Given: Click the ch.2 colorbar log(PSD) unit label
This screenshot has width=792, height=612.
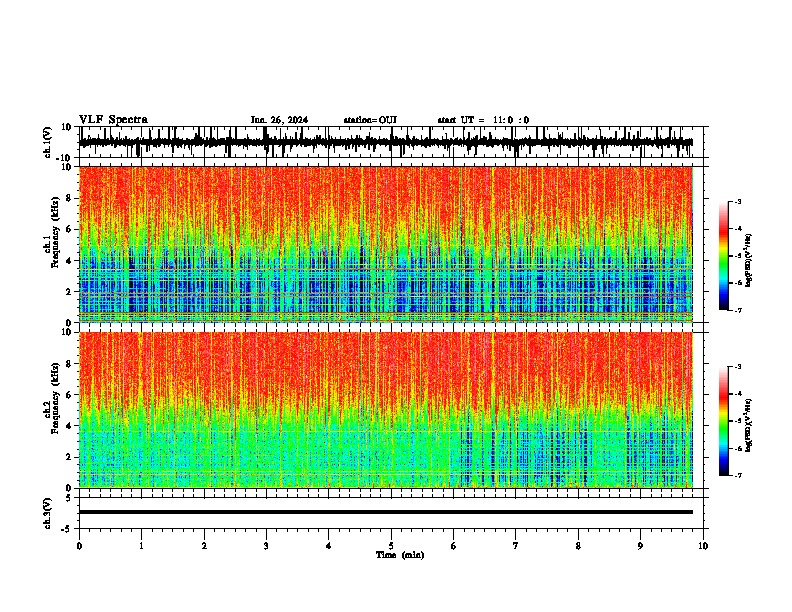Looking at the screenshot, I should coord(749,425).
